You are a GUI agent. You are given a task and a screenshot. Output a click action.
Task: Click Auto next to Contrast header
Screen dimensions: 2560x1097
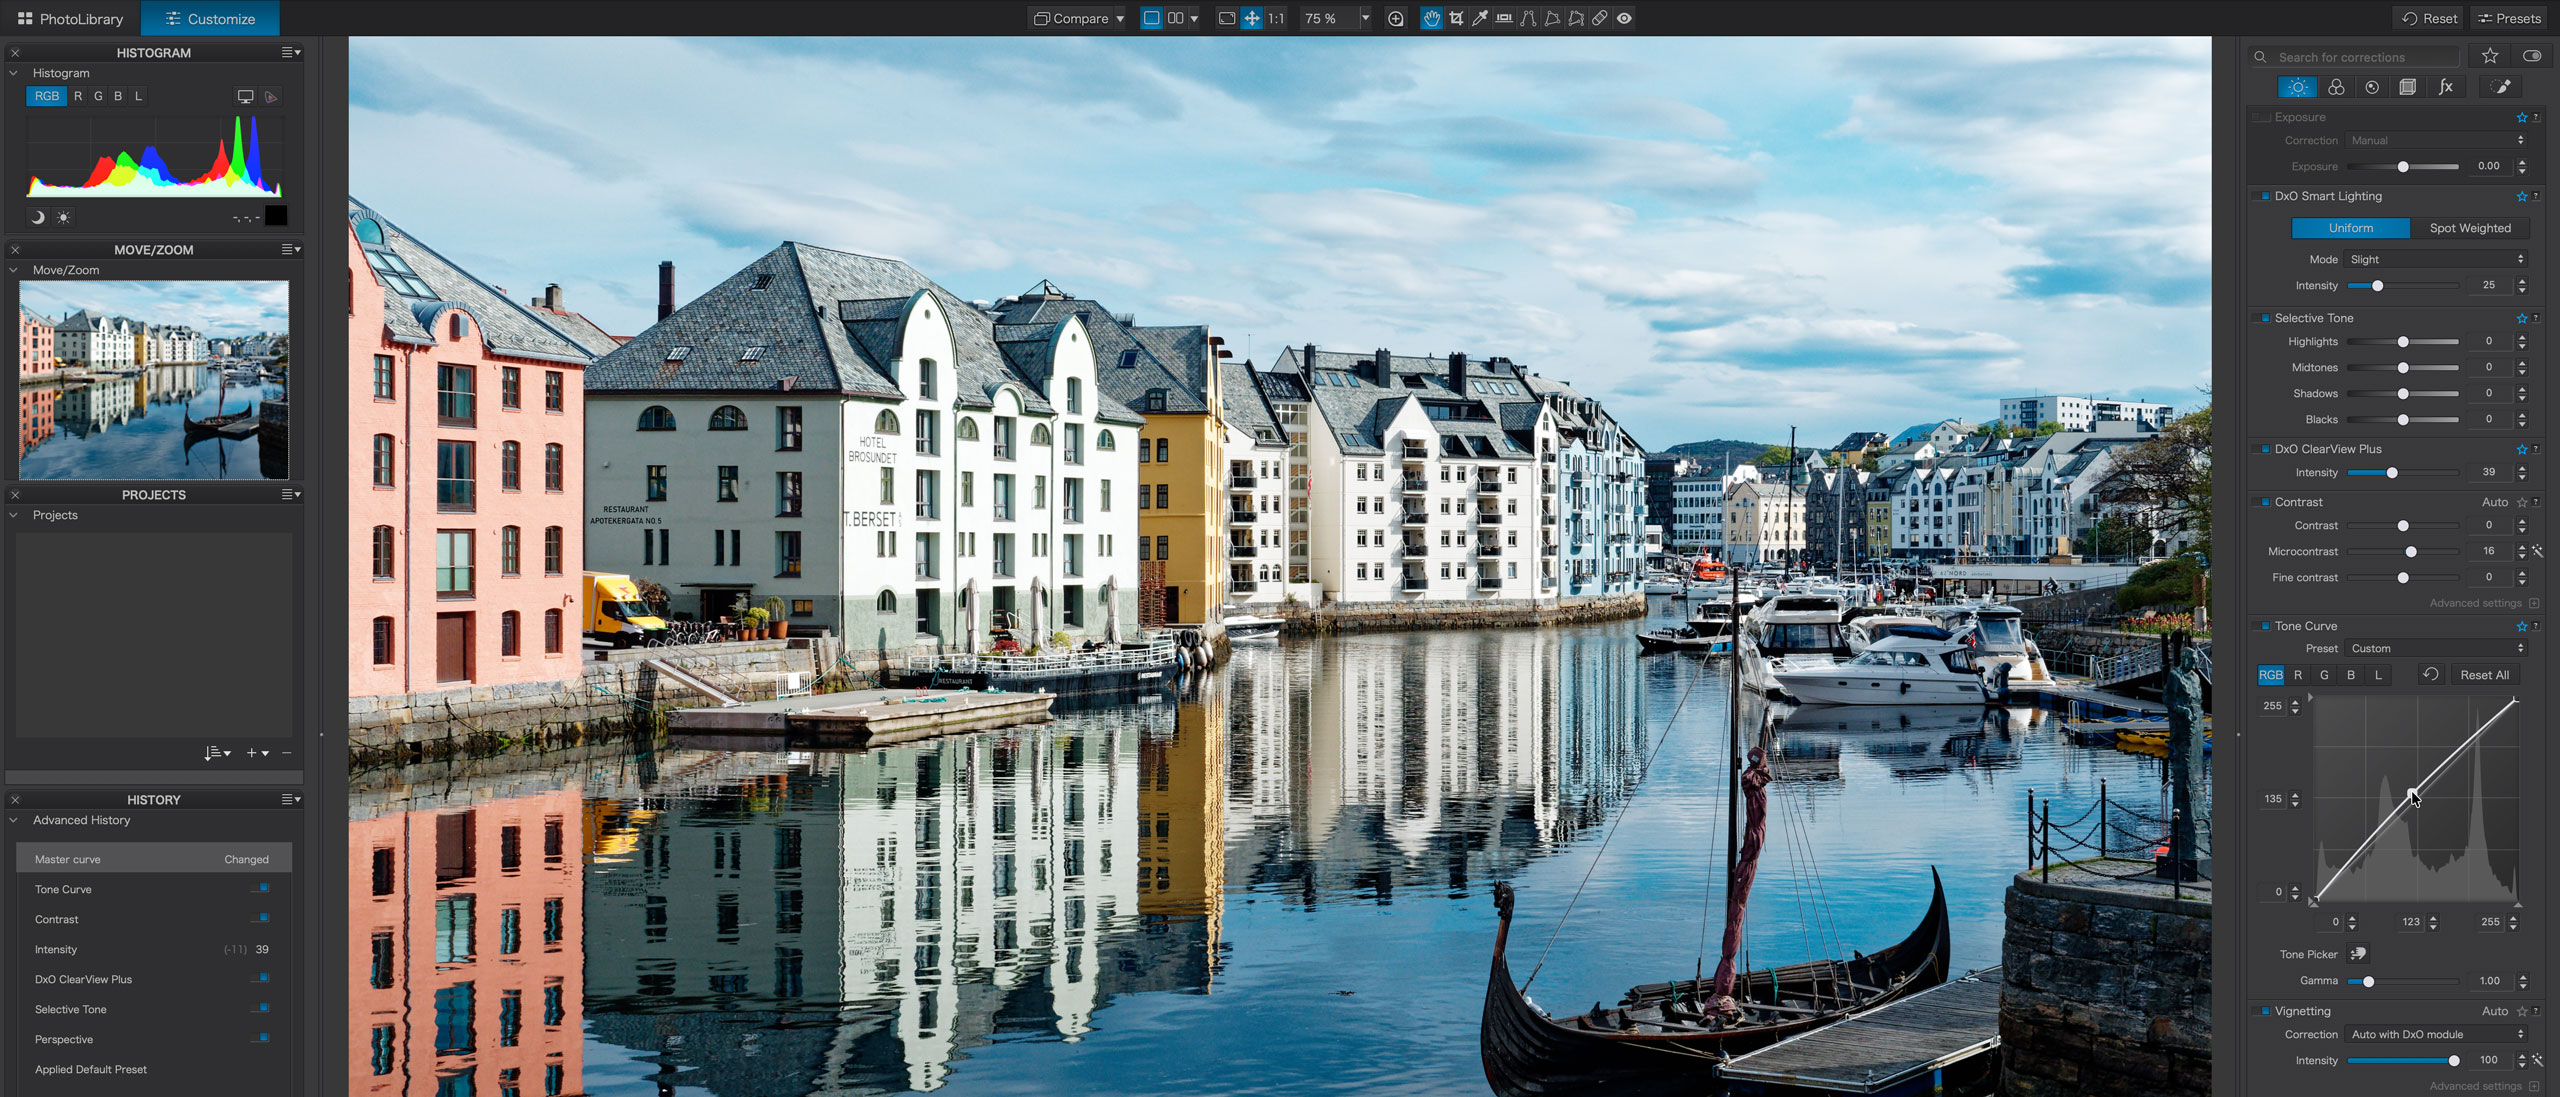2494,502
